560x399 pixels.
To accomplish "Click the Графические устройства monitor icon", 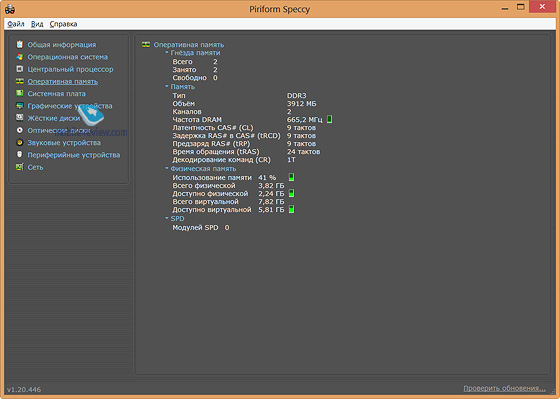I will click(x=20, y=106).
